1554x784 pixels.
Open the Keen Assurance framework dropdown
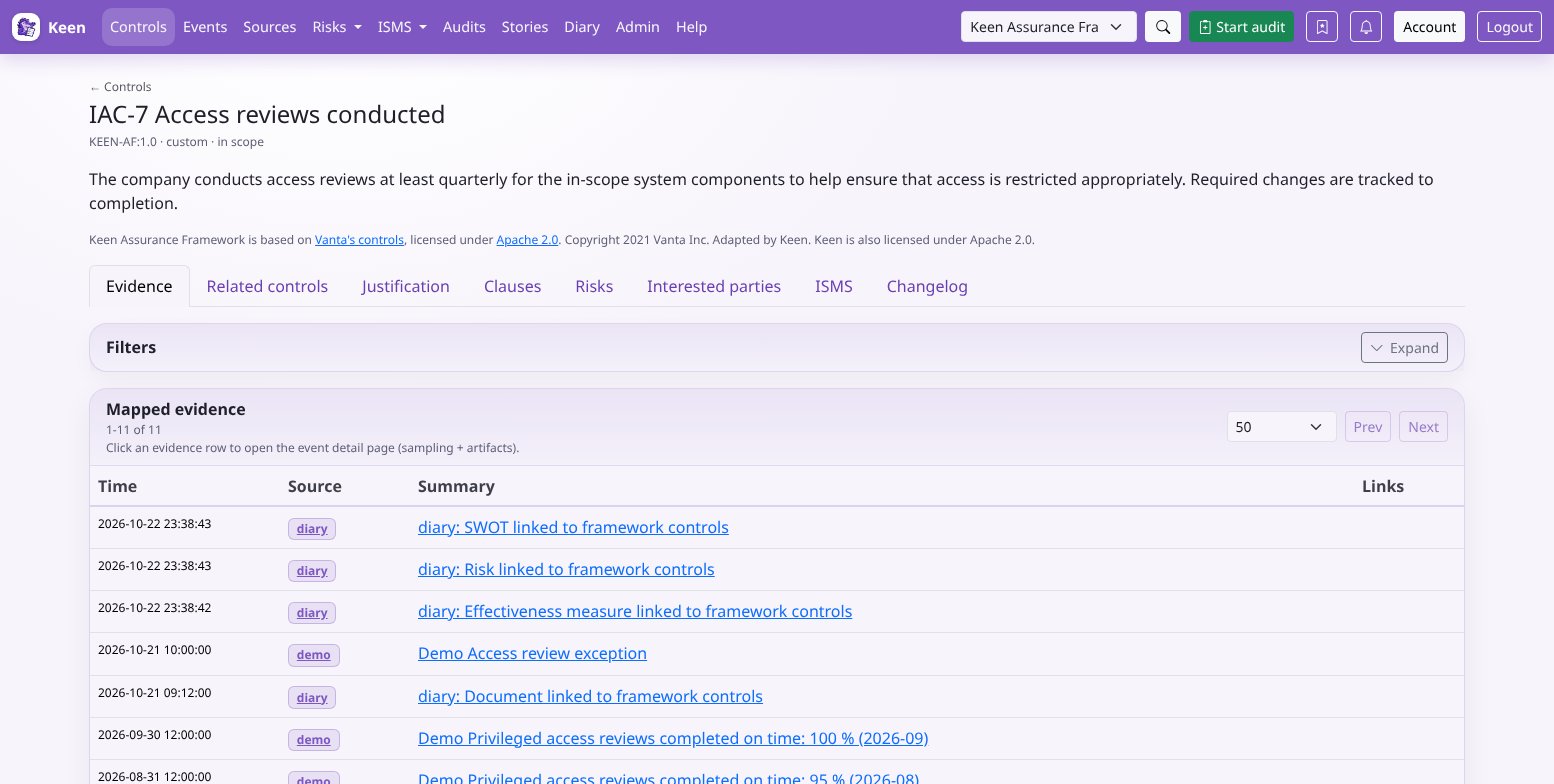tap(1048, 27)
